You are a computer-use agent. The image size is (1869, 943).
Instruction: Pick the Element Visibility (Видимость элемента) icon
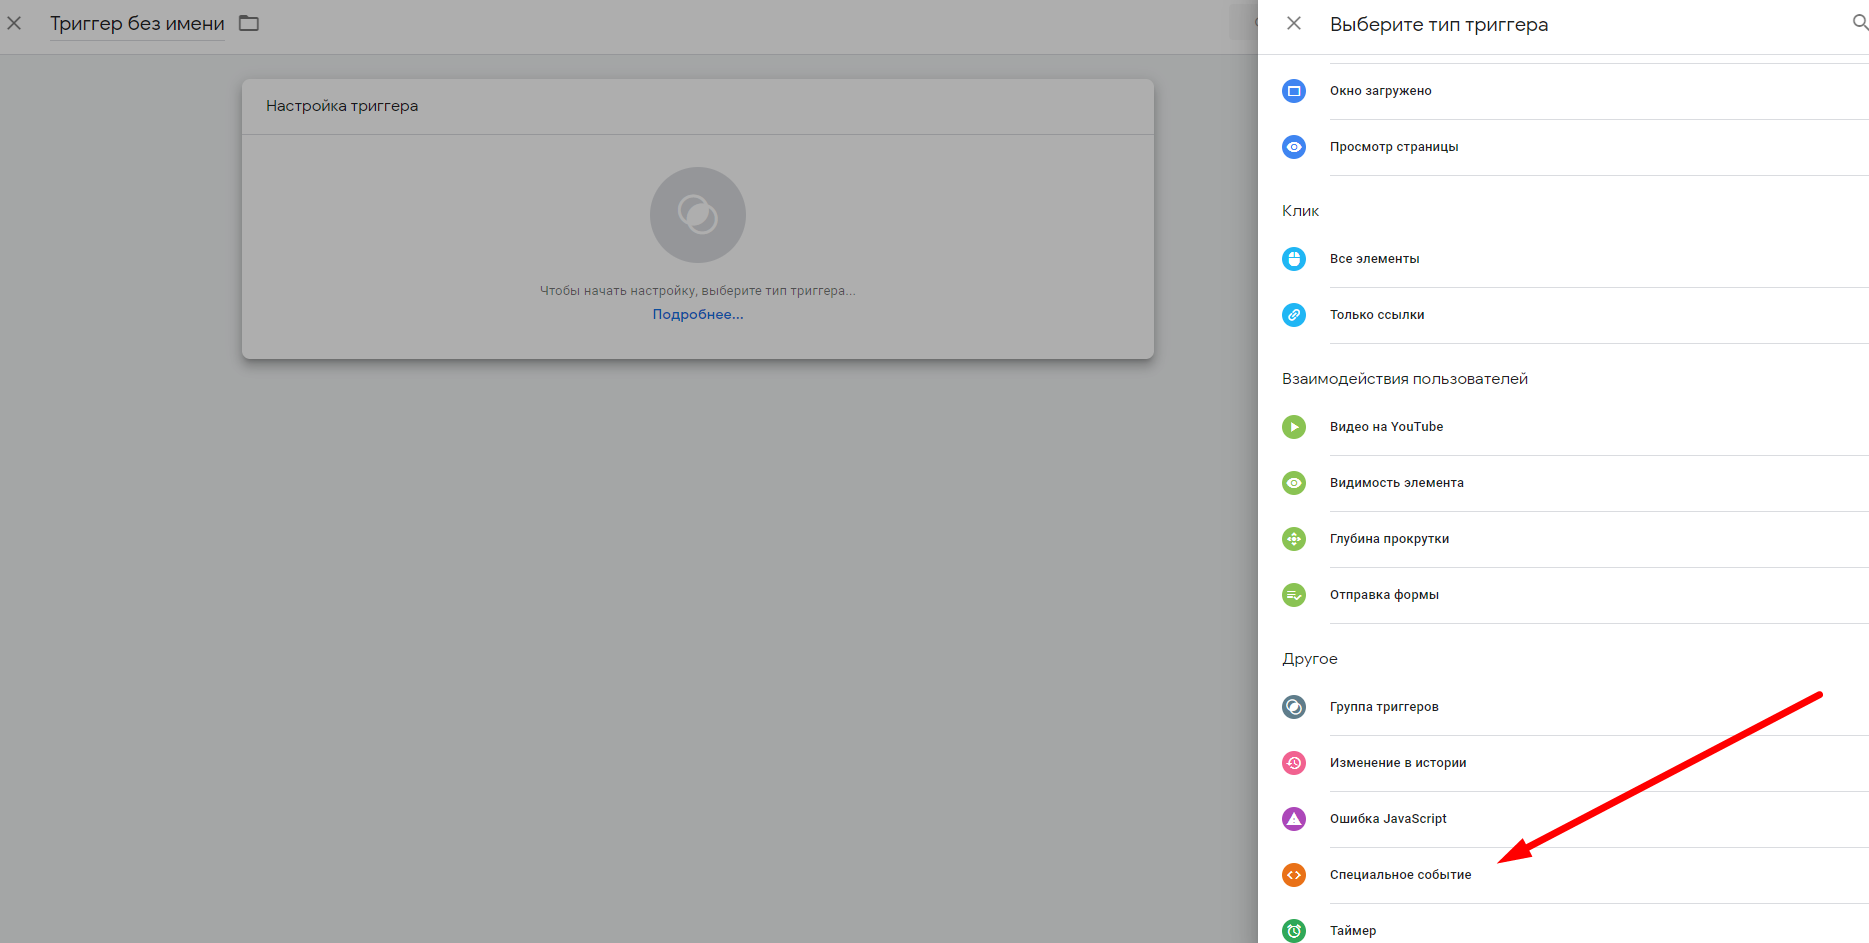click(1294, 483)
